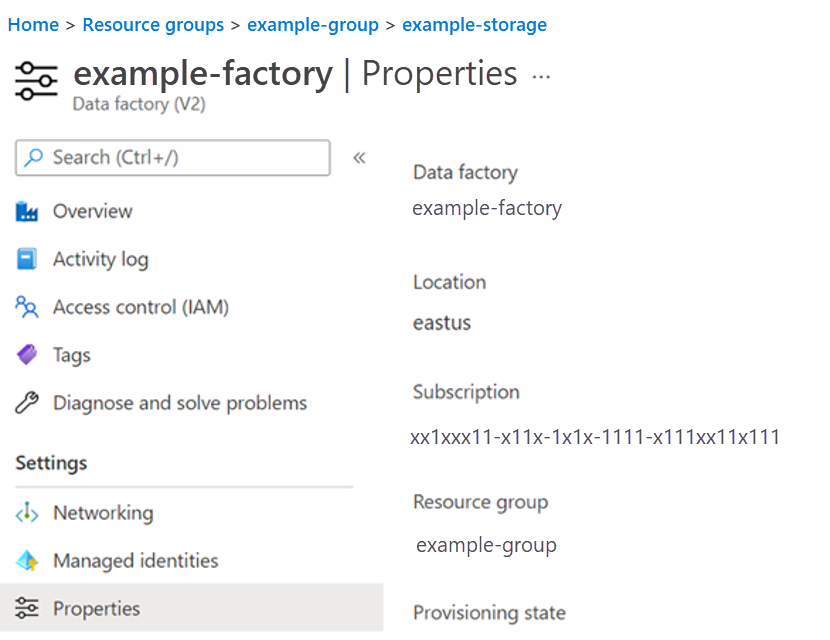Click the magnifier icon in the search box
The height and width of the screenshot is (640, 830).
coord(34,157)
